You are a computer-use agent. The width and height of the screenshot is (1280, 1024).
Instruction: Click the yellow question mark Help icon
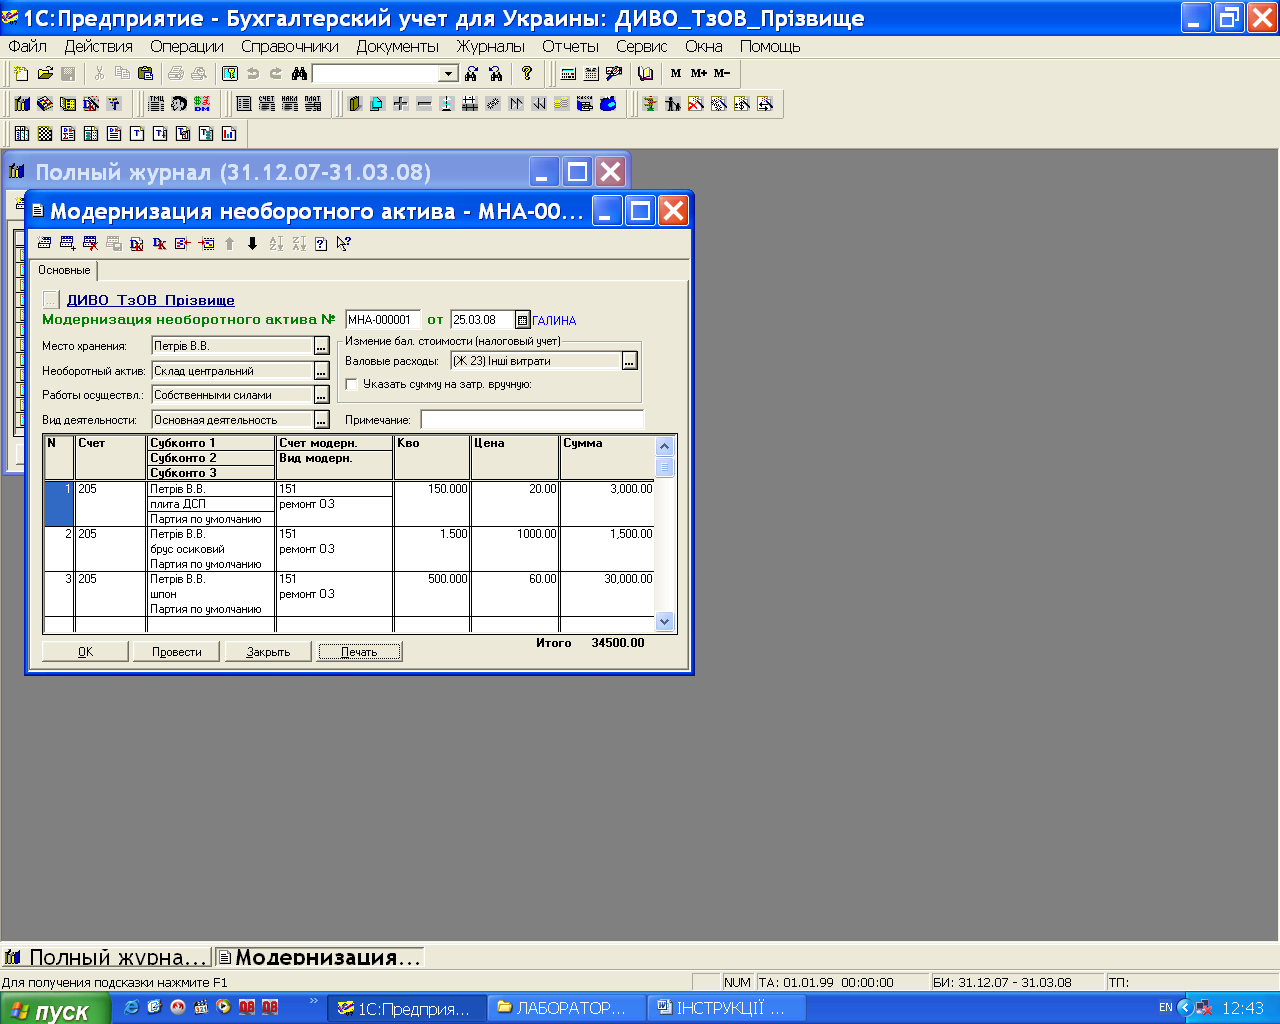tap(527, 73)
